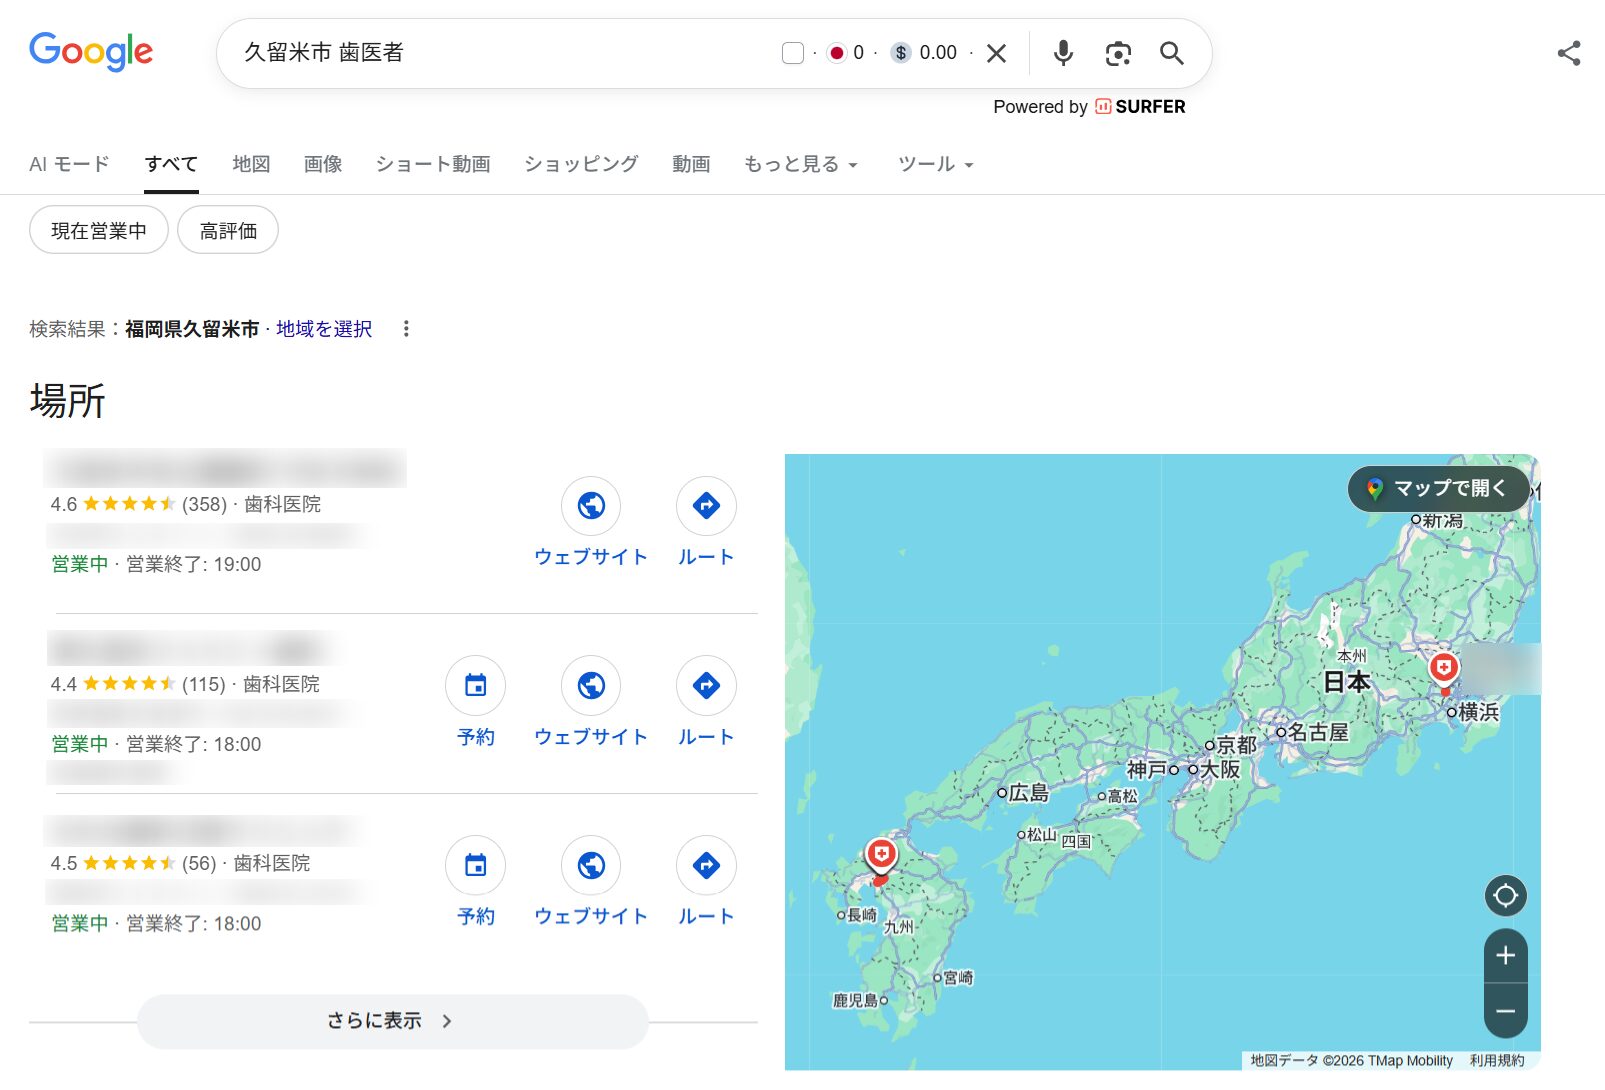
Task: Open the ツール dropdown
Action: 933,164
